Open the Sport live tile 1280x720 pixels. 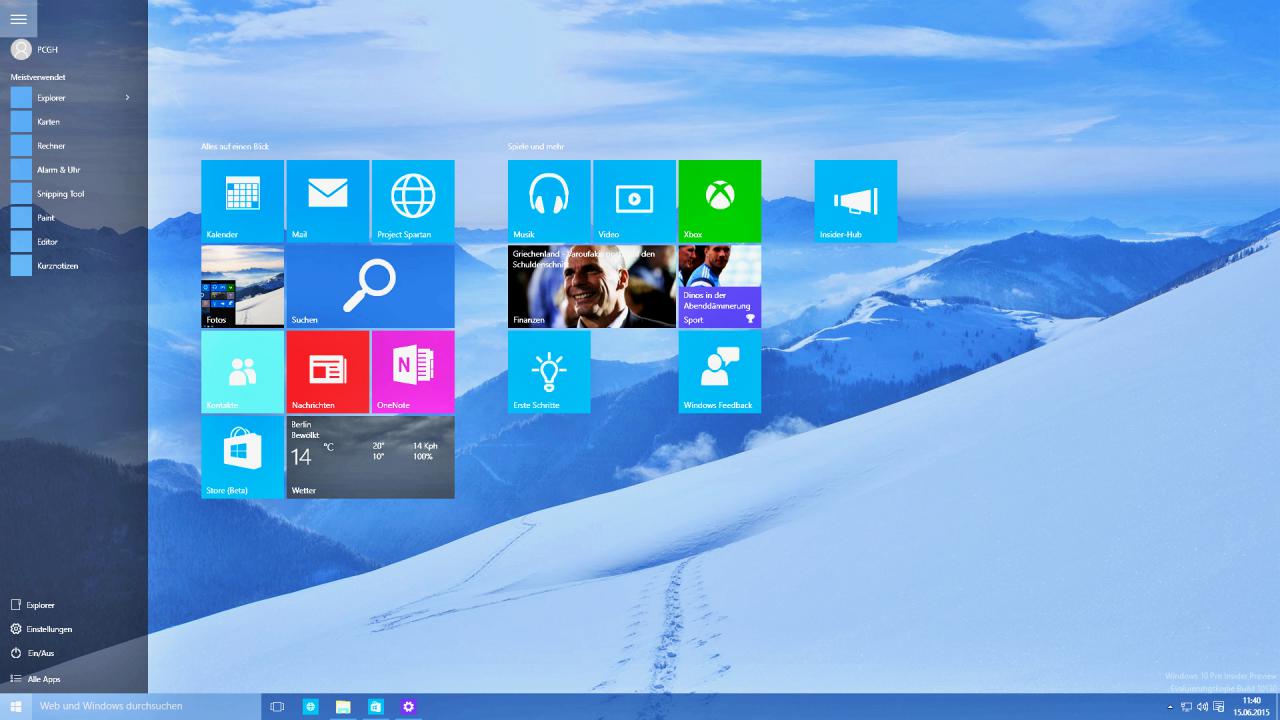(x=720, y=286)
